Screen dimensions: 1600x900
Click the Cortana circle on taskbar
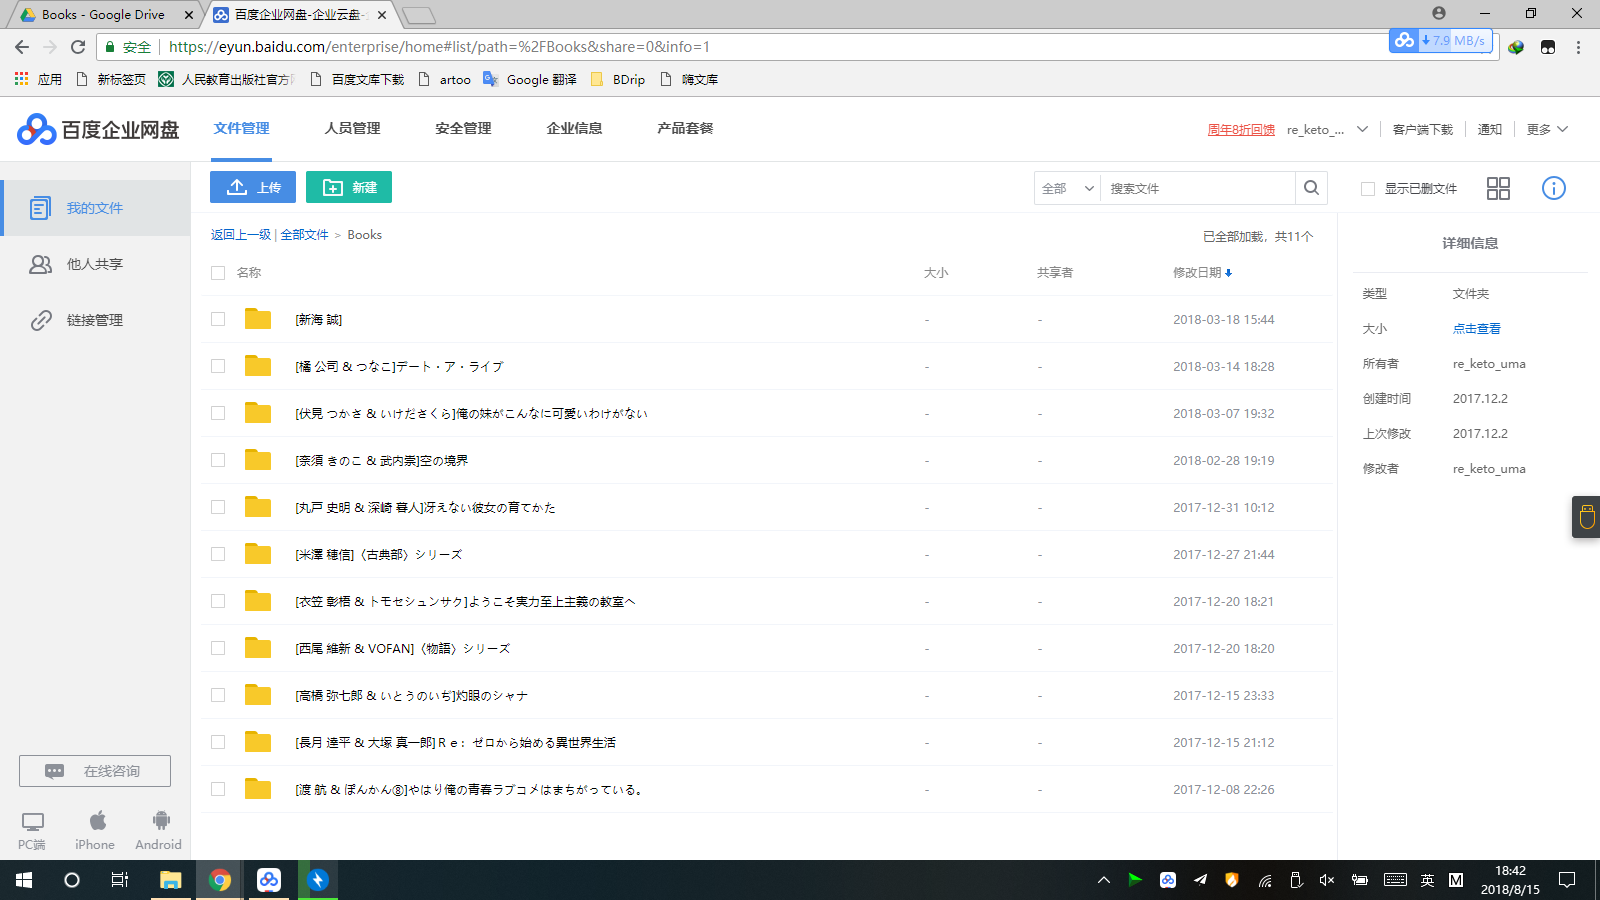[x=72, y=880]
